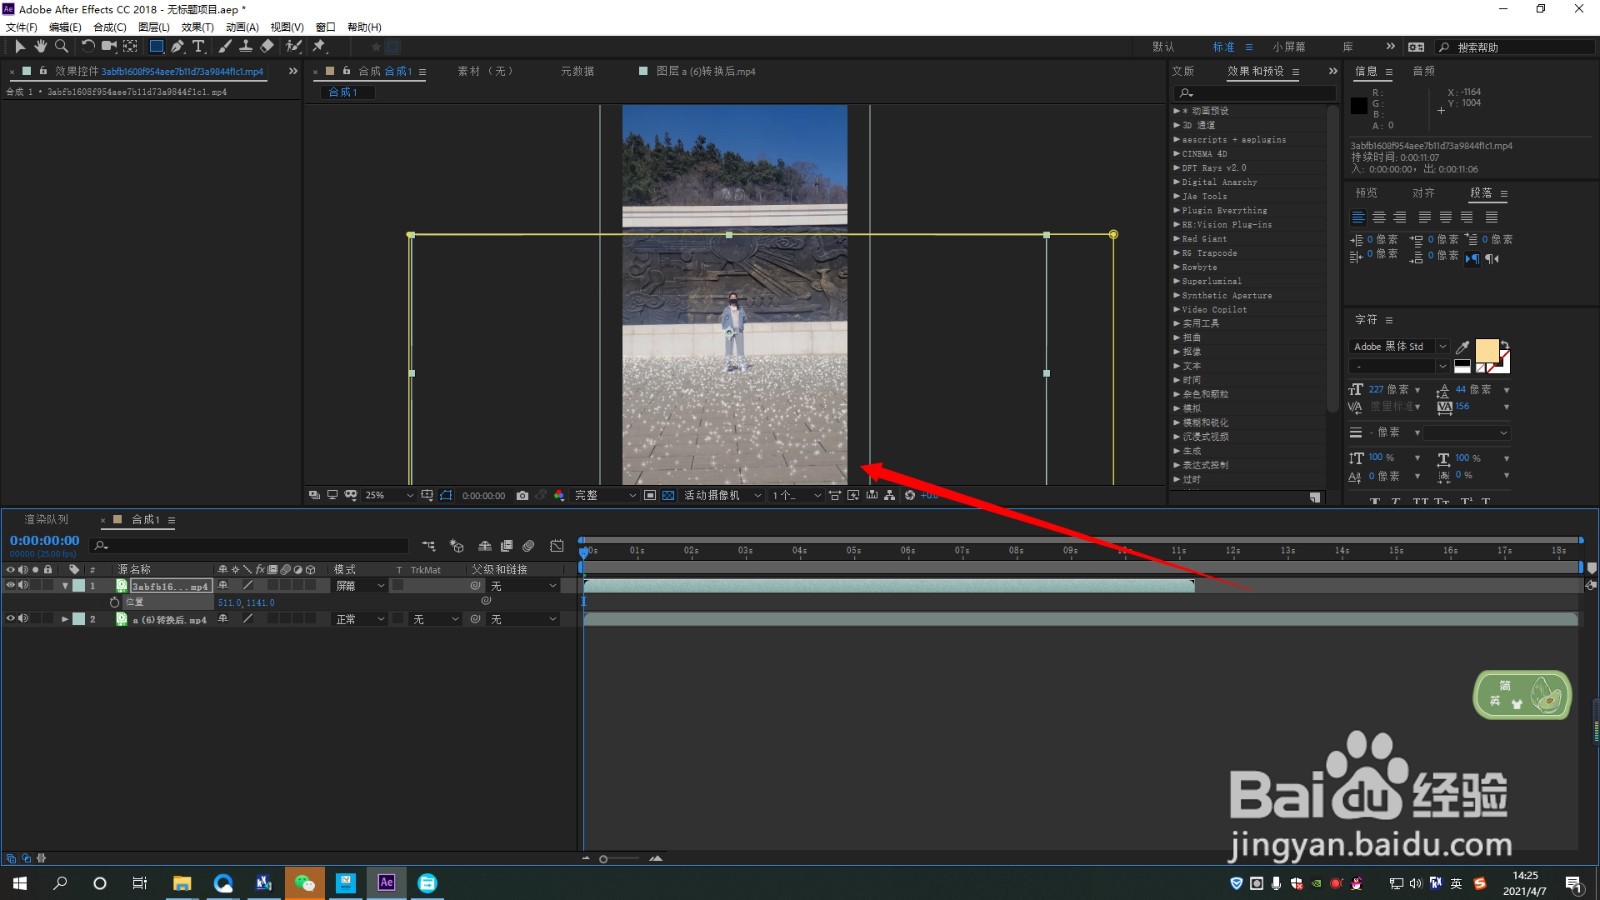
Task: Open the 合成(C) menu
Action: tap(110, 27)
